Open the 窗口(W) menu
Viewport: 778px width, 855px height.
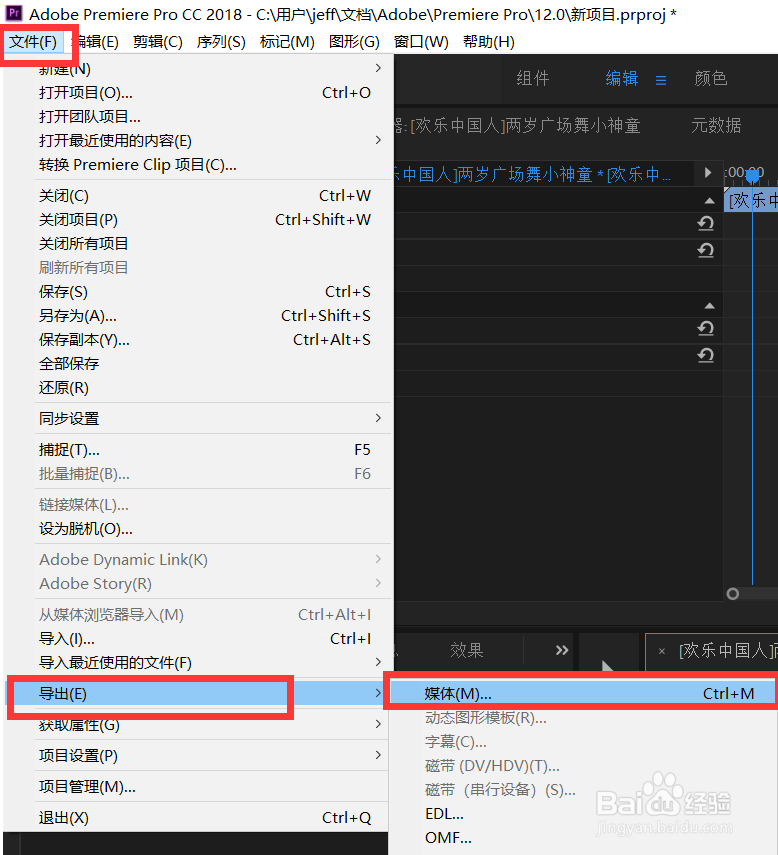[421, 42]
